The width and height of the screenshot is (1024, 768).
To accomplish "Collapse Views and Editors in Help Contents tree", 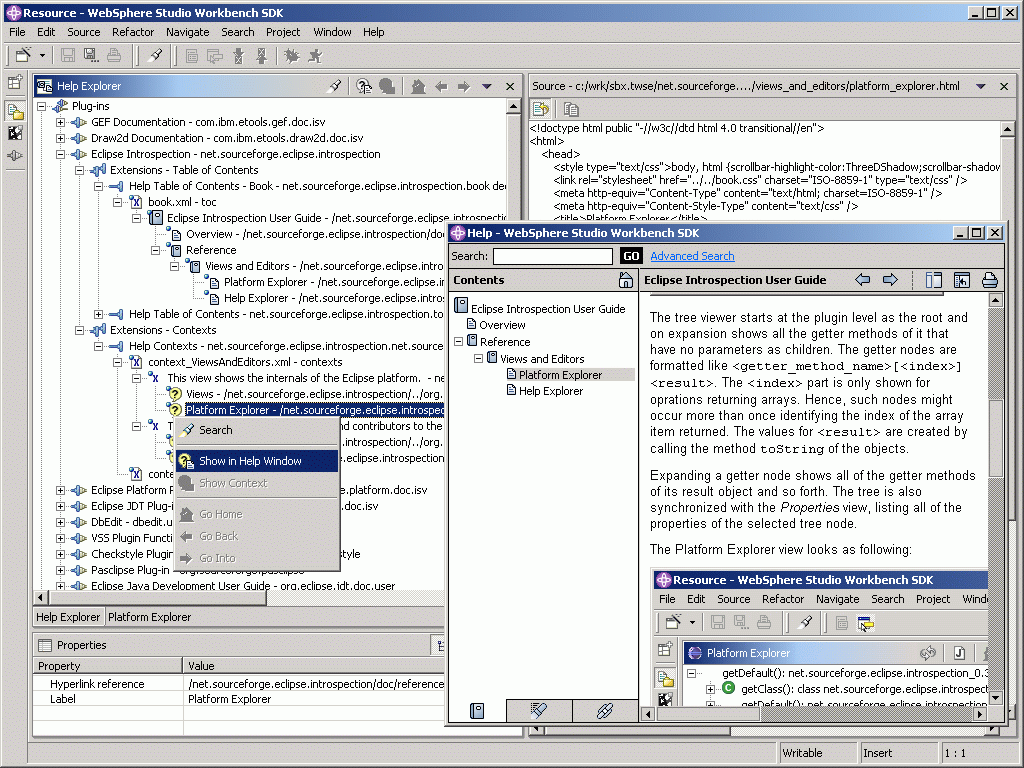I will coord(479,359).
